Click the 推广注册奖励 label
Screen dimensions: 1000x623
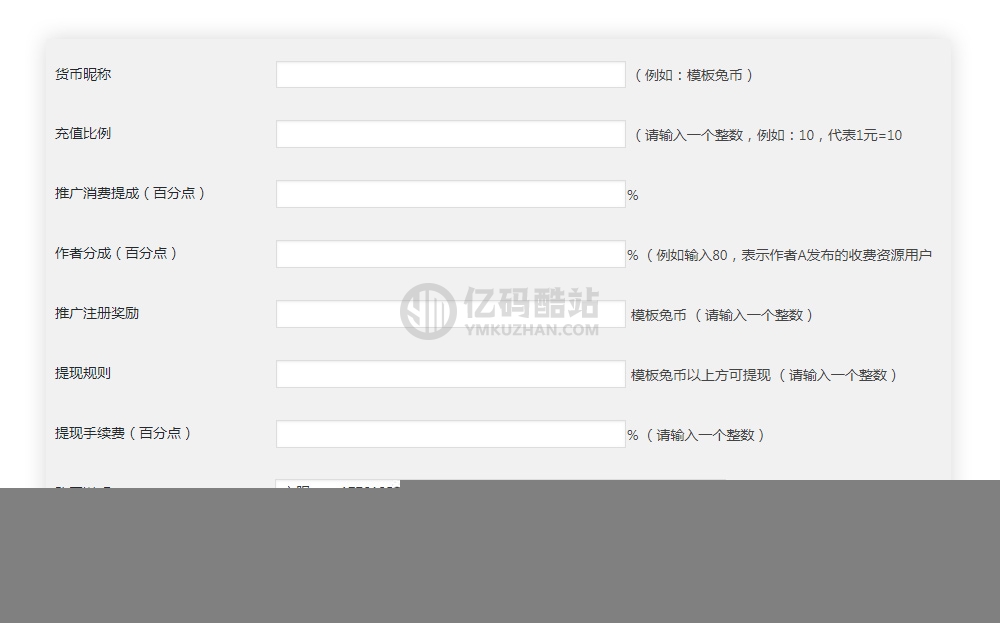pos(97,313)
